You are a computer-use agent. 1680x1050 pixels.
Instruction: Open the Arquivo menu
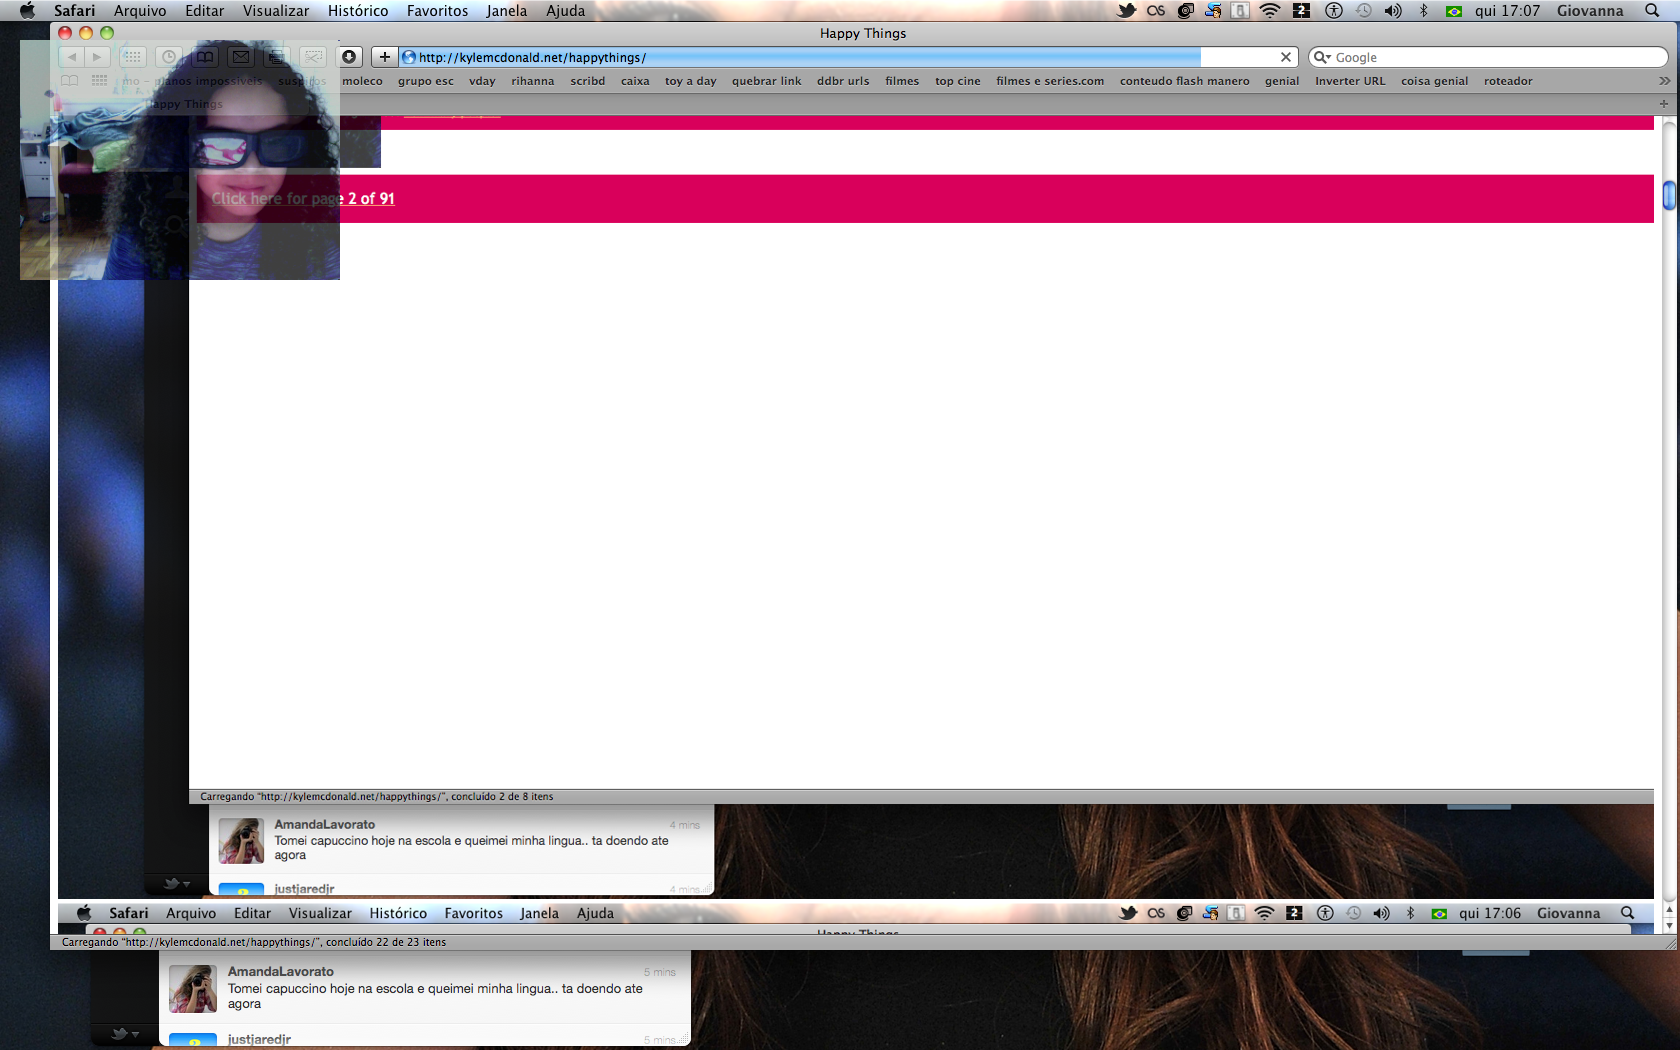140,11
